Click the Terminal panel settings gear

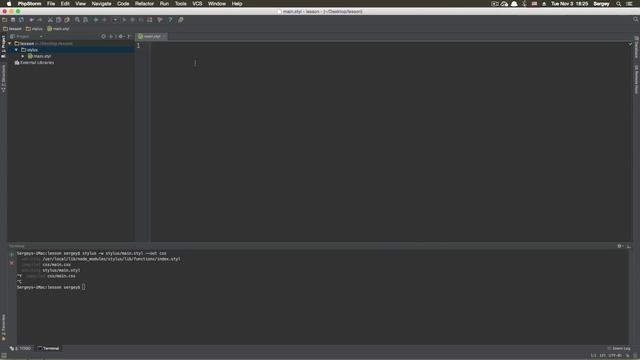[x=620, y=246]
